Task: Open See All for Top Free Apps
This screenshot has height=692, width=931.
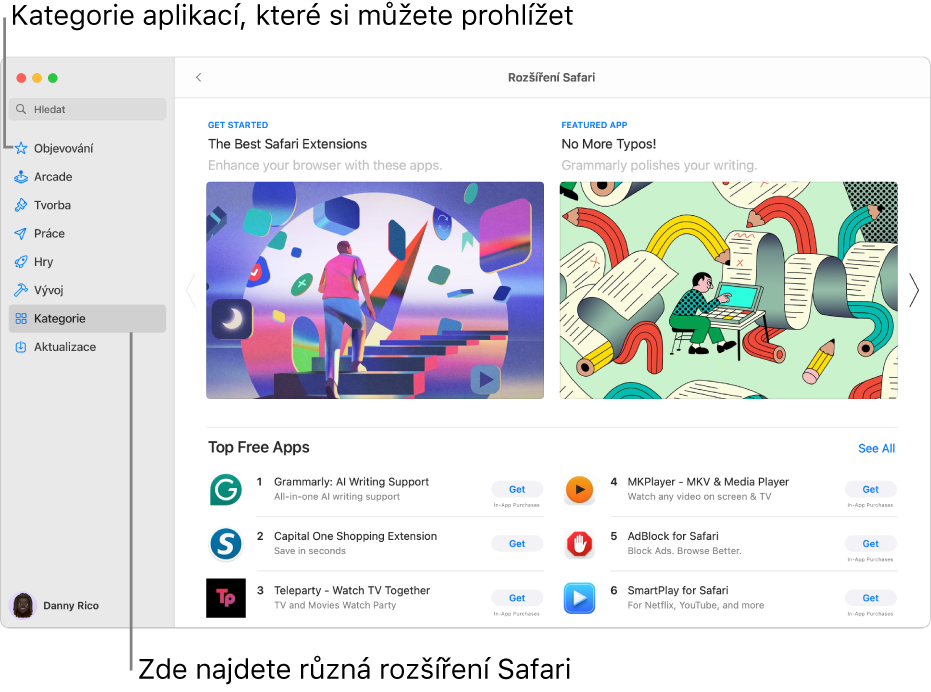Action: pyautogui.click(x=876, y=448)
